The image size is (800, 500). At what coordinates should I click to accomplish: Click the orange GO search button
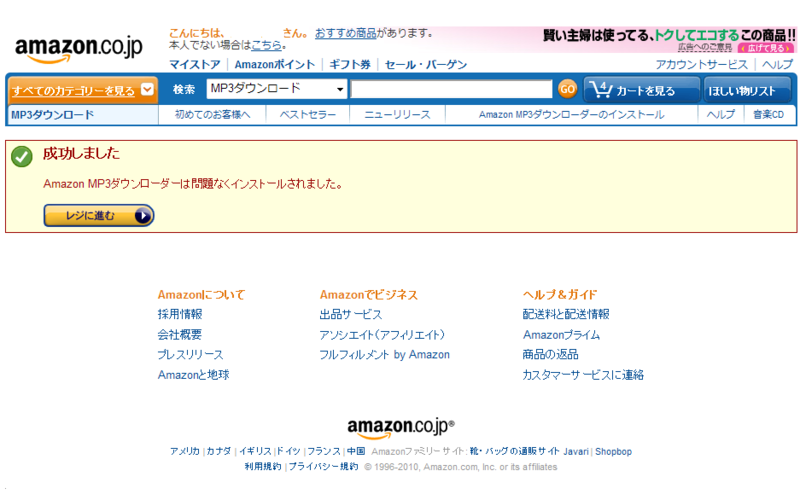(567, 89)
